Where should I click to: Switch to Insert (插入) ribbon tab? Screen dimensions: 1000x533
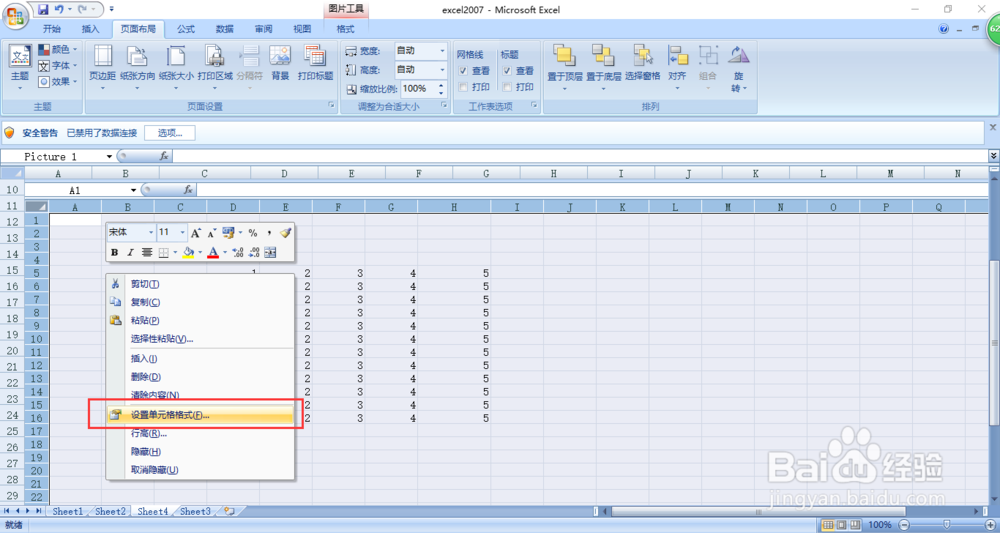tap(91, 29)
